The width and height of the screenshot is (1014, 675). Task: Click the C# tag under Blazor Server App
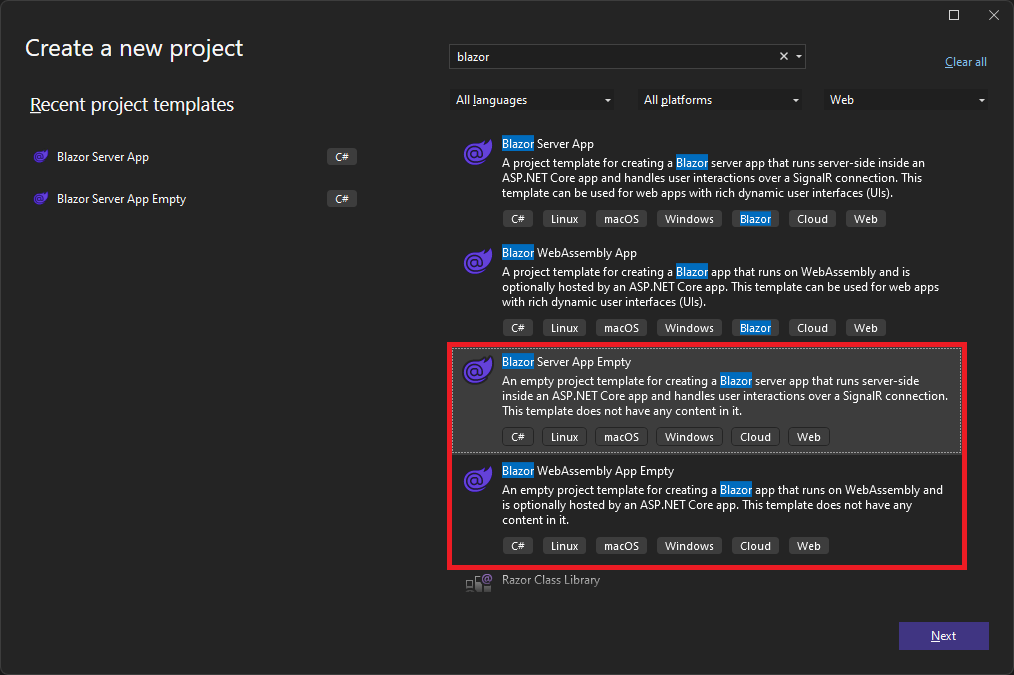(518, 219)
